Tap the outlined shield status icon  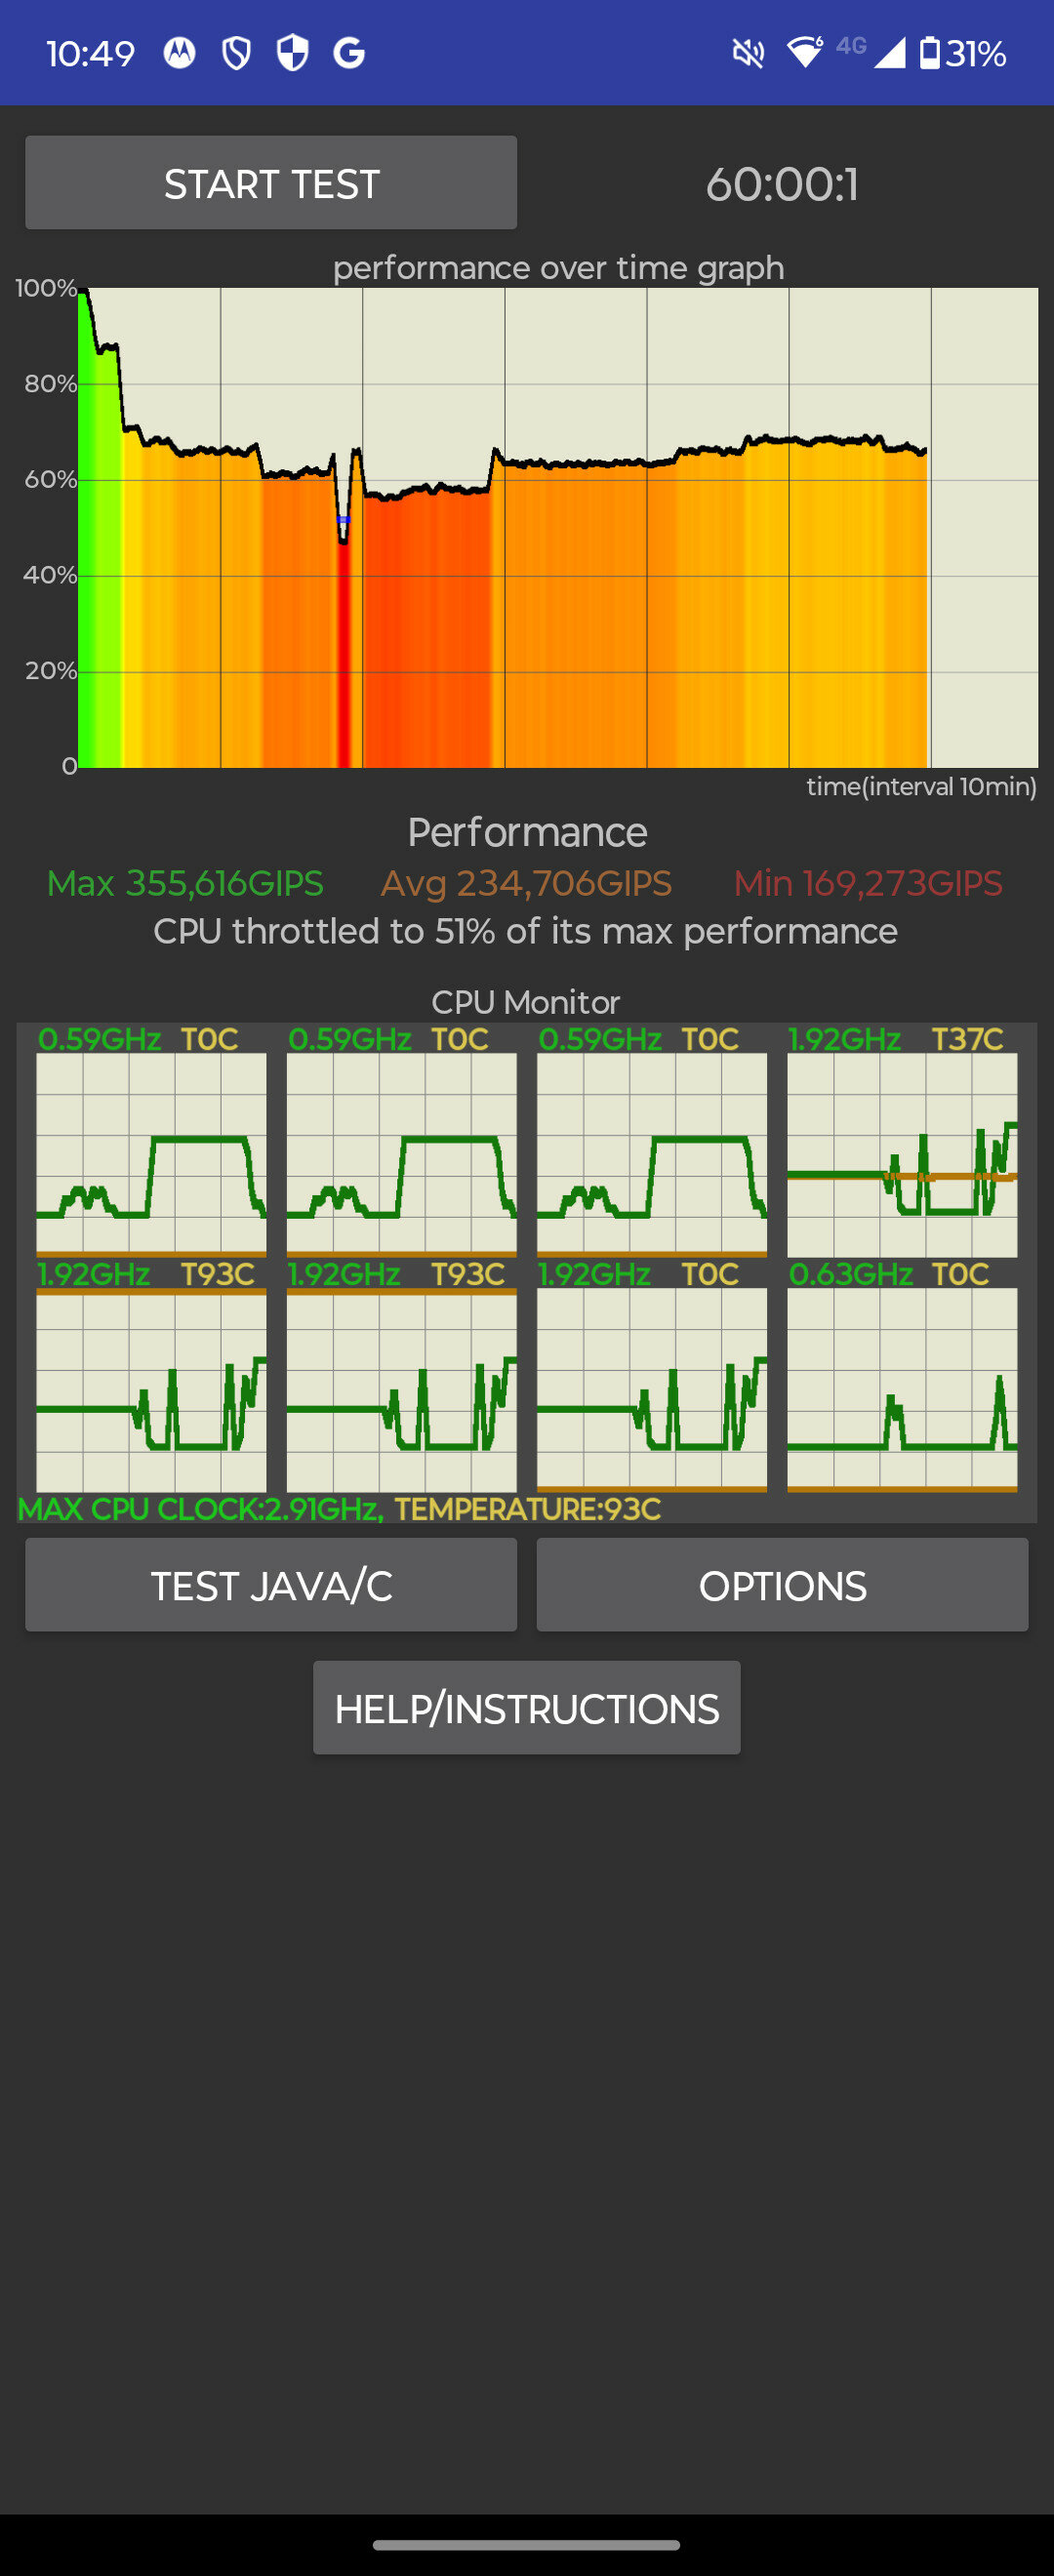236,53
